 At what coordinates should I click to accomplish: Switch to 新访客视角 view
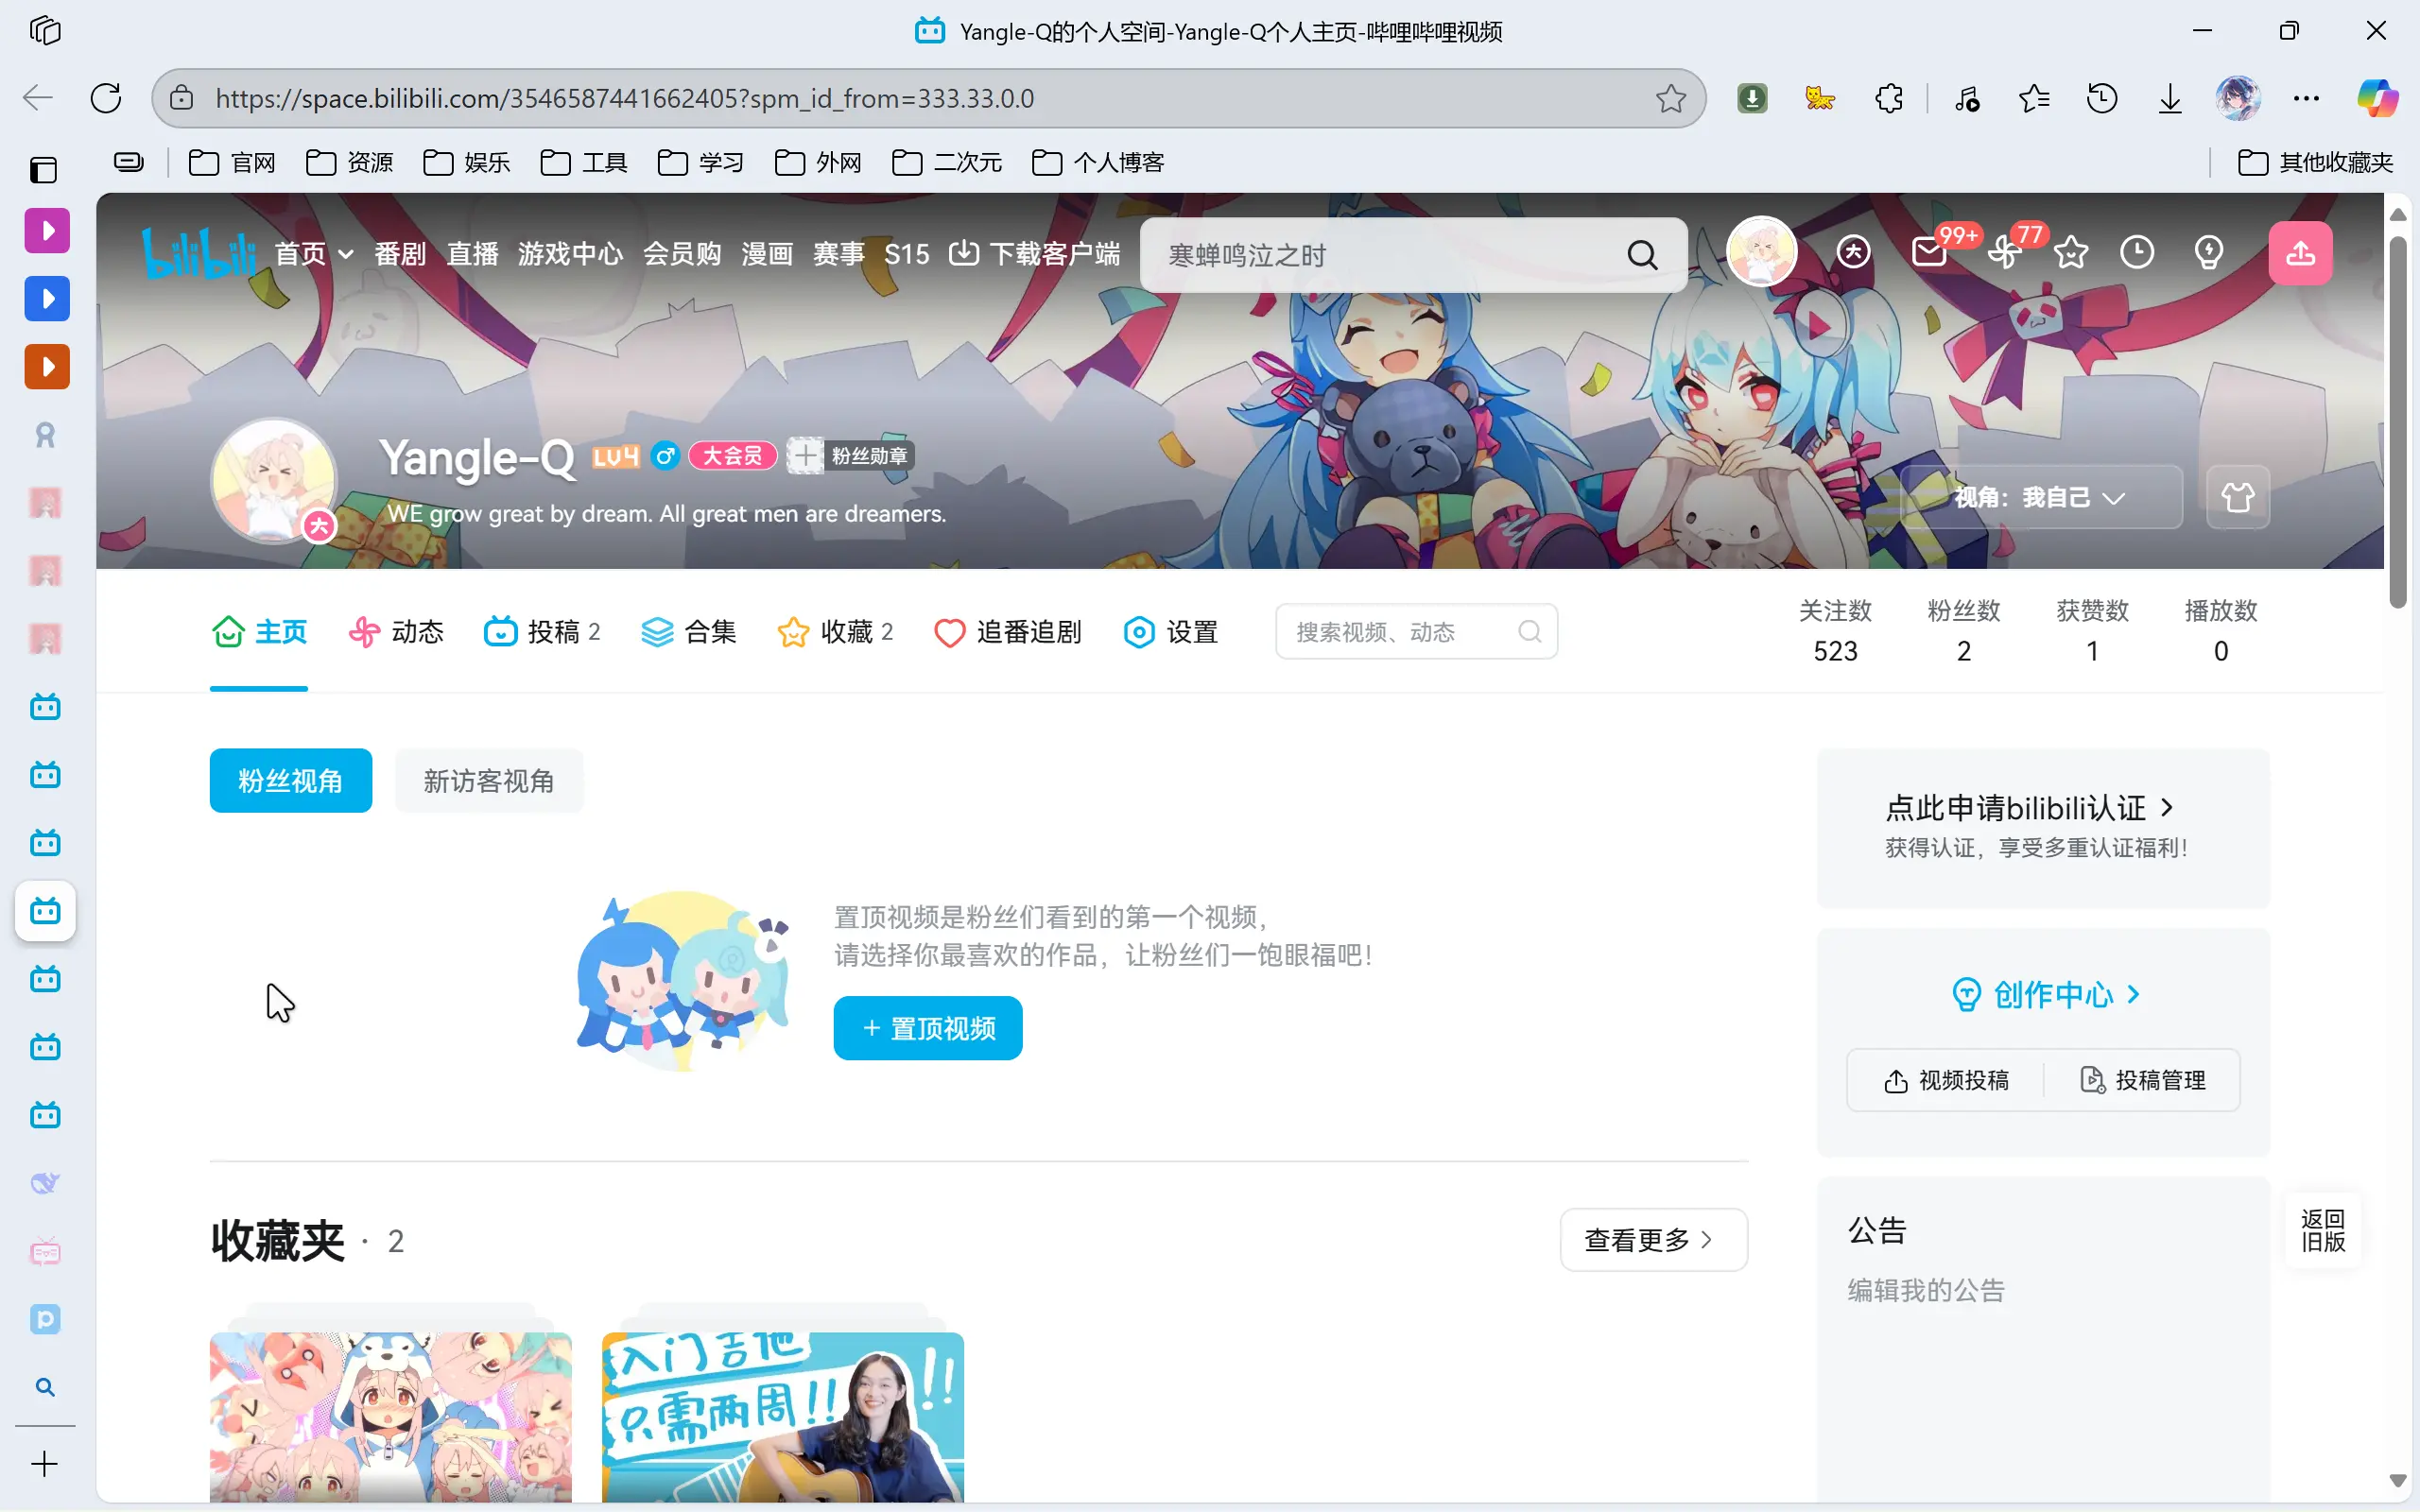click(488, 781)
